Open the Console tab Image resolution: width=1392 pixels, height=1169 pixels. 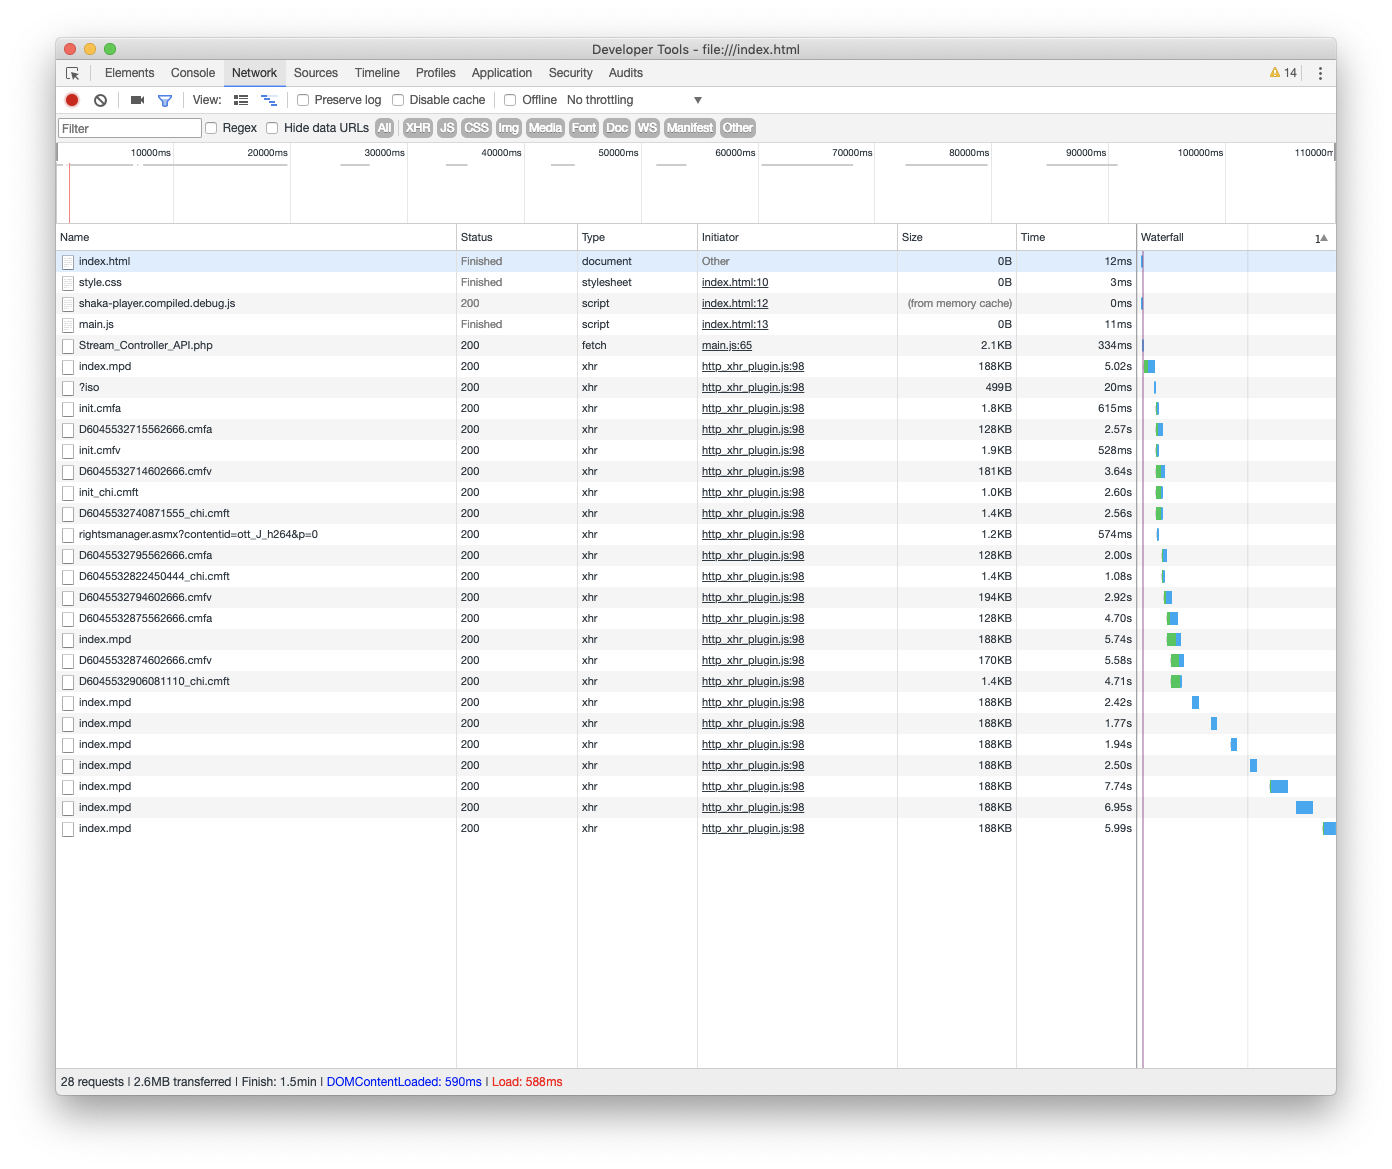click(193, 73)
